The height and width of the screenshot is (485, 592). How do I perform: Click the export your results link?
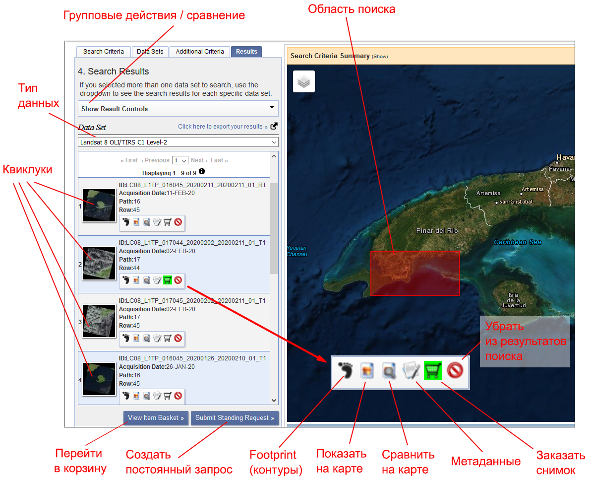pyautogui.click(x=222, y=127)
